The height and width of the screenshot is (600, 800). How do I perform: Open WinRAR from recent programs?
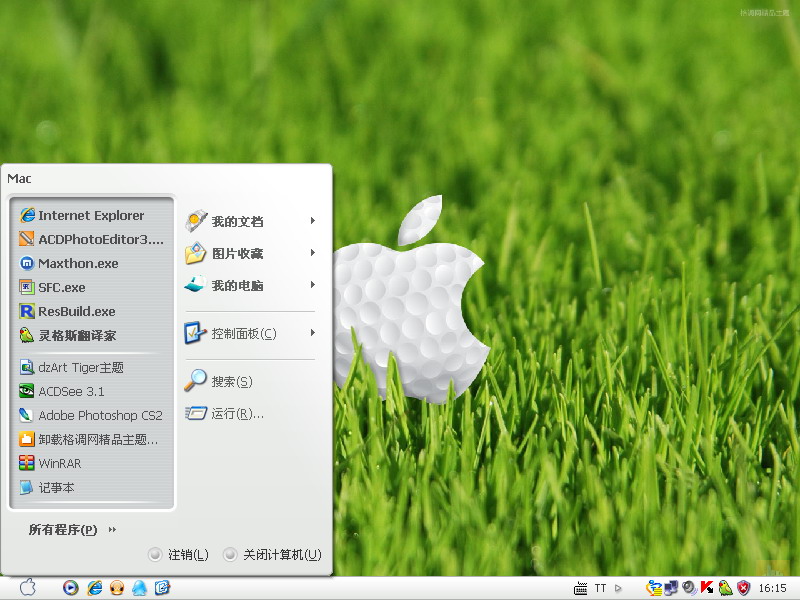tap(92, 463)
